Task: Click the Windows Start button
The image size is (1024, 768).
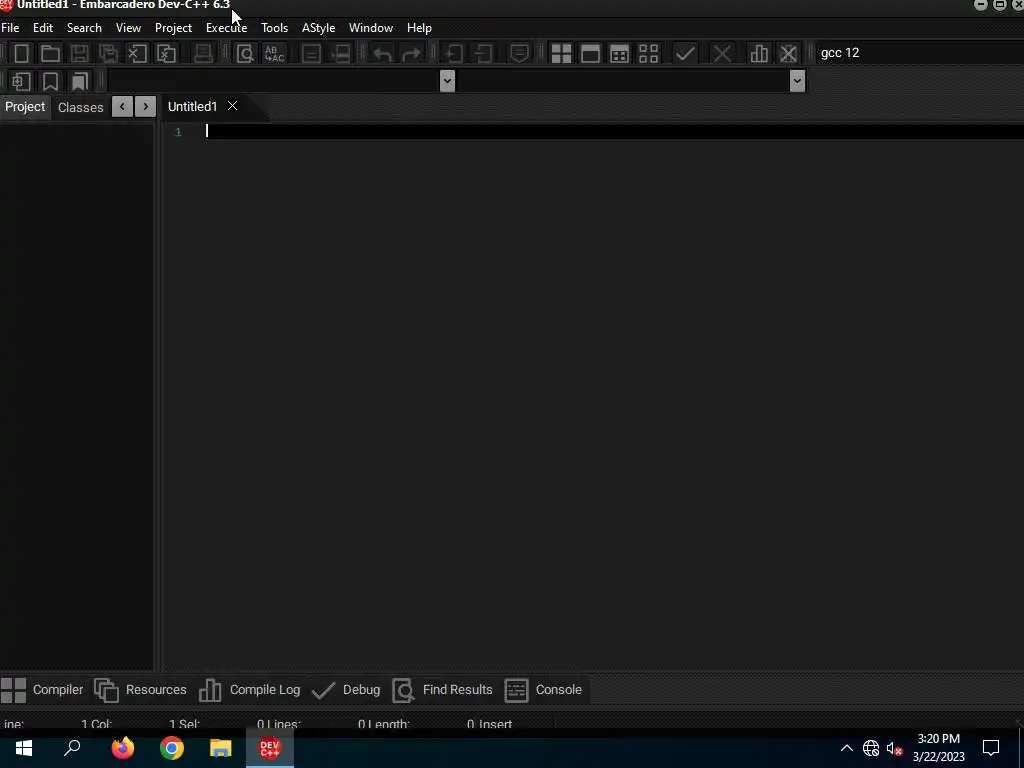Action: click(x=24, y=748)
